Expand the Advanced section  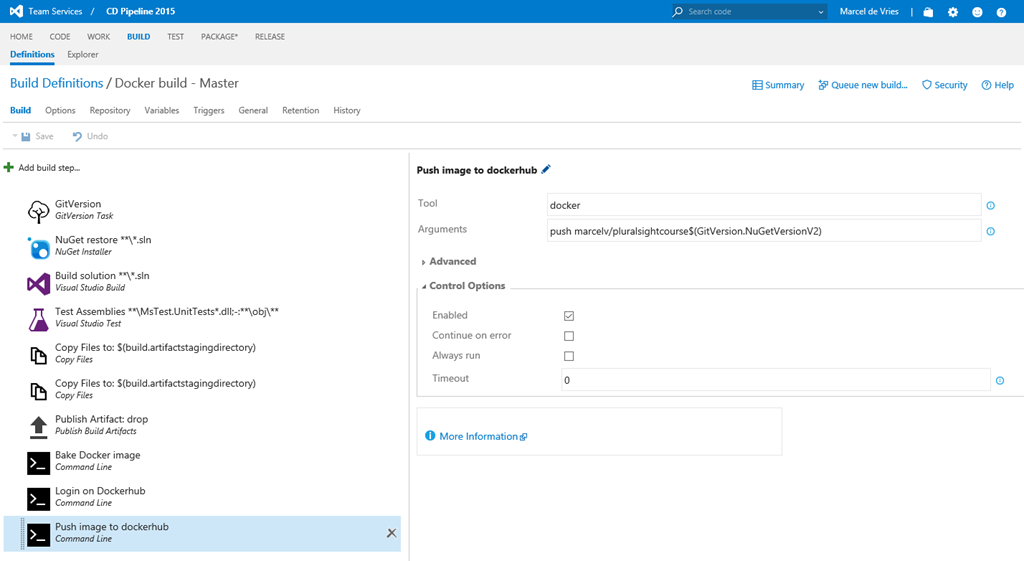point(452,262)
